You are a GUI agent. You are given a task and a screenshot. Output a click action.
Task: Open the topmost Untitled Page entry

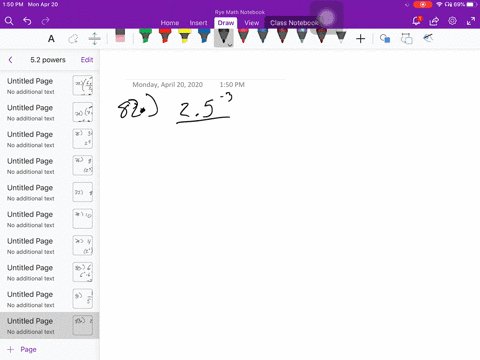point(49,86)
